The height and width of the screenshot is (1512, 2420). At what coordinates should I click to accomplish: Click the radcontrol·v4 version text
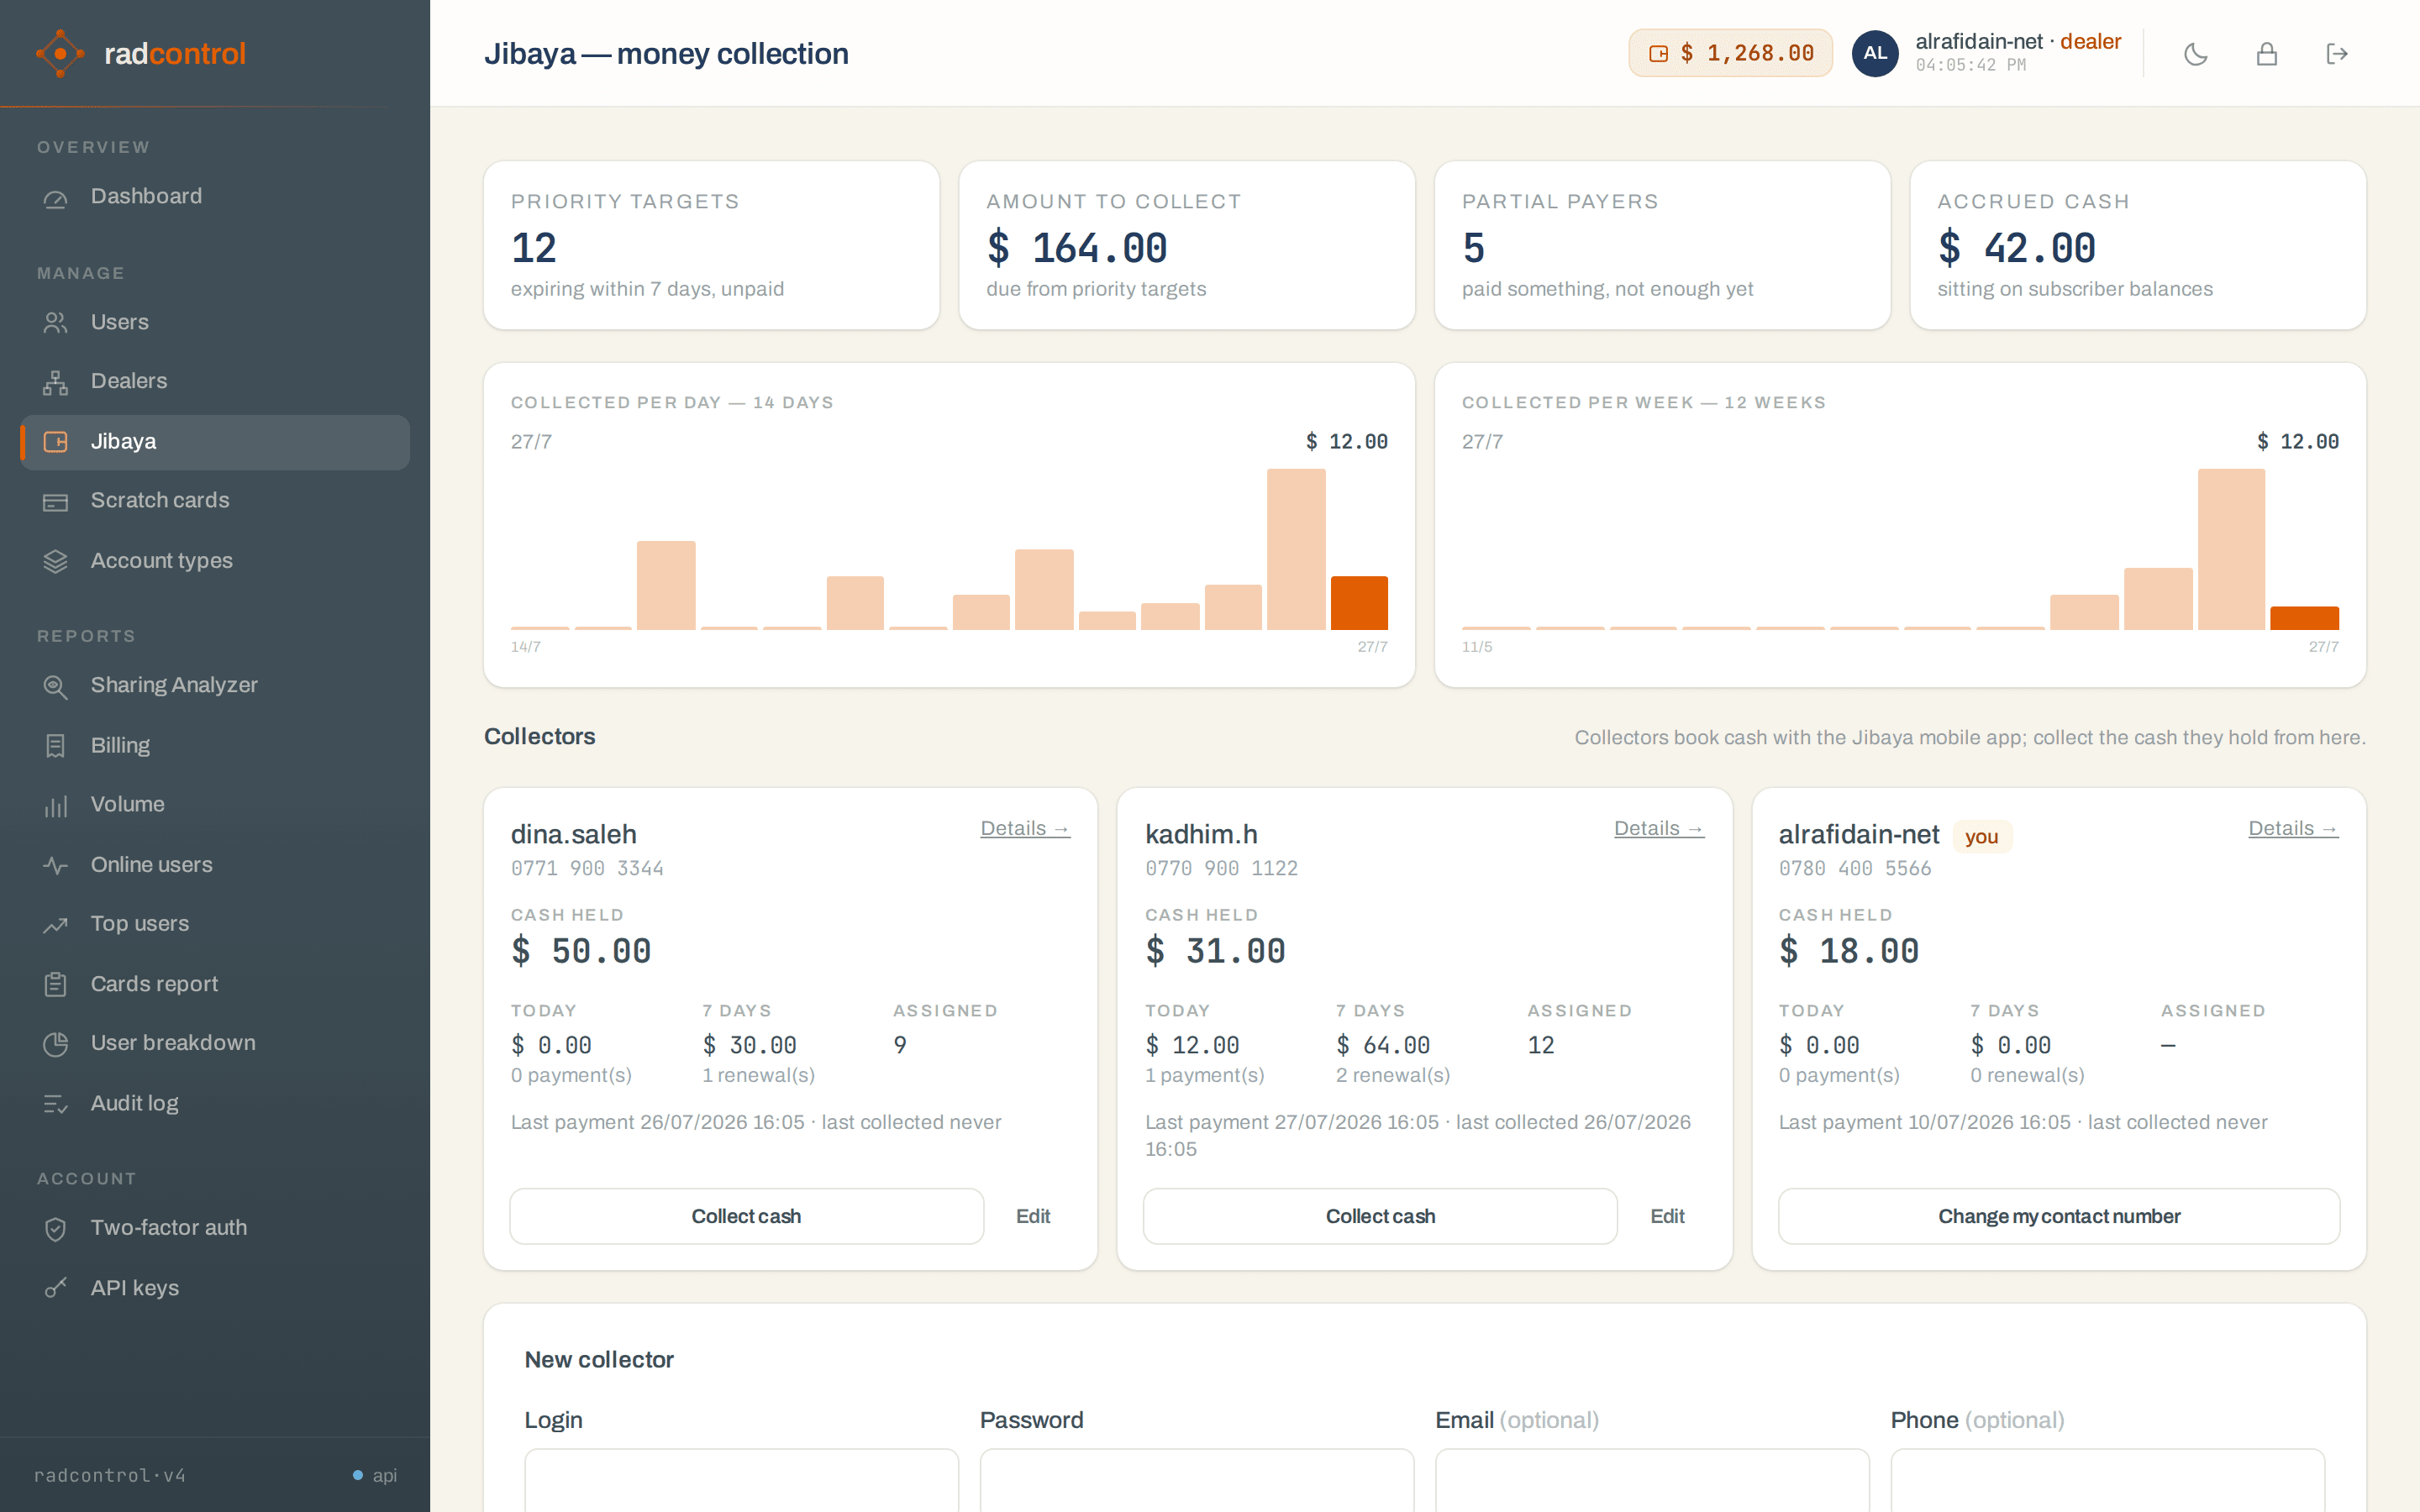click(110, 1475)
